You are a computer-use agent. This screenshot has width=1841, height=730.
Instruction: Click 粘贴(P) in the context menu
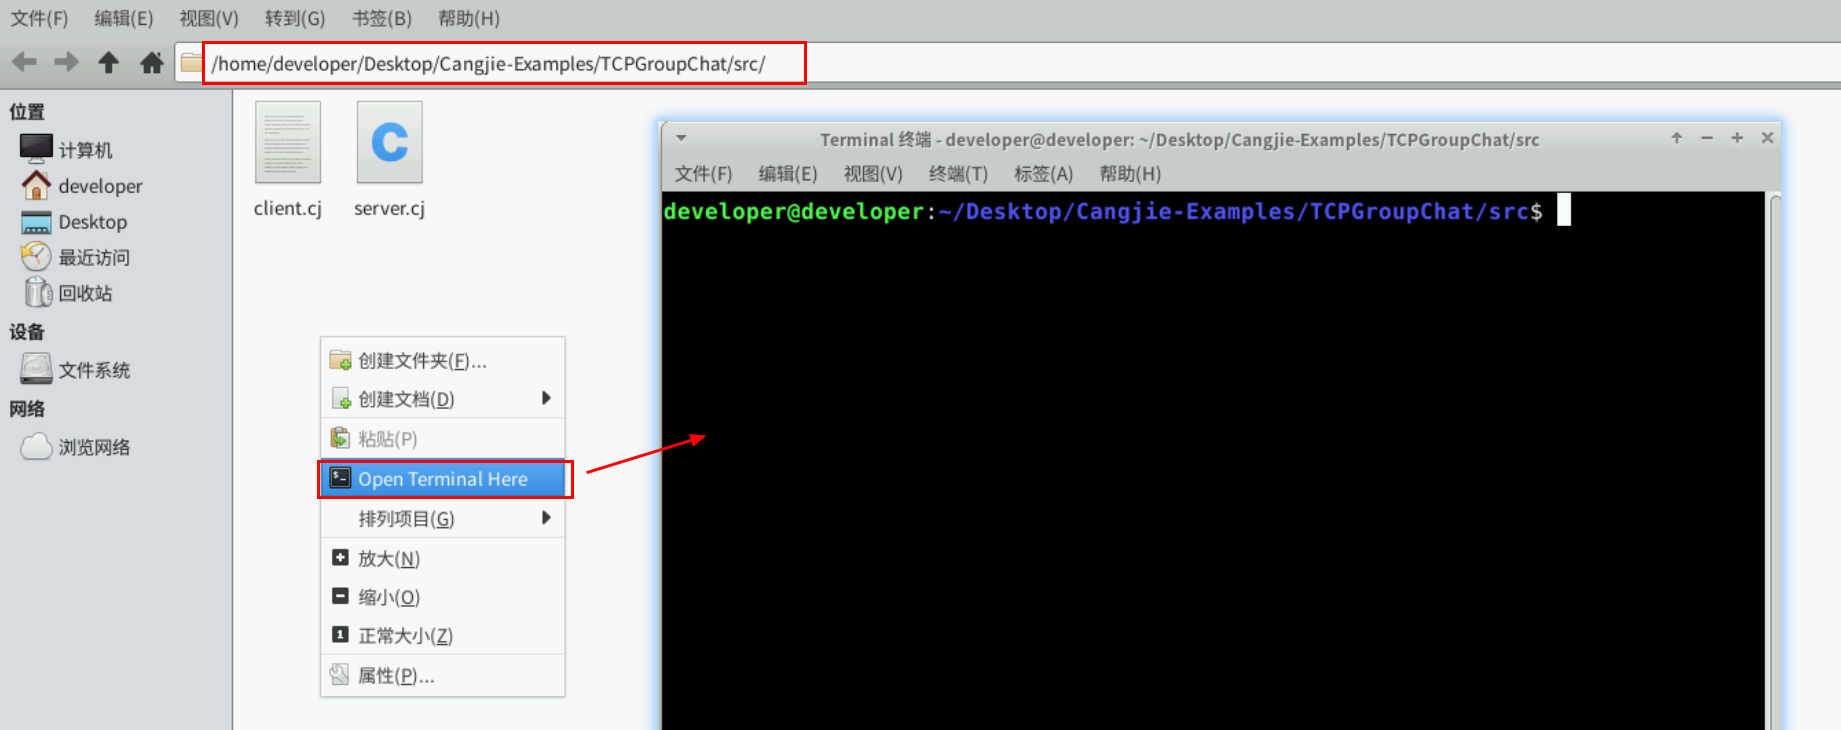coord(442,439)
